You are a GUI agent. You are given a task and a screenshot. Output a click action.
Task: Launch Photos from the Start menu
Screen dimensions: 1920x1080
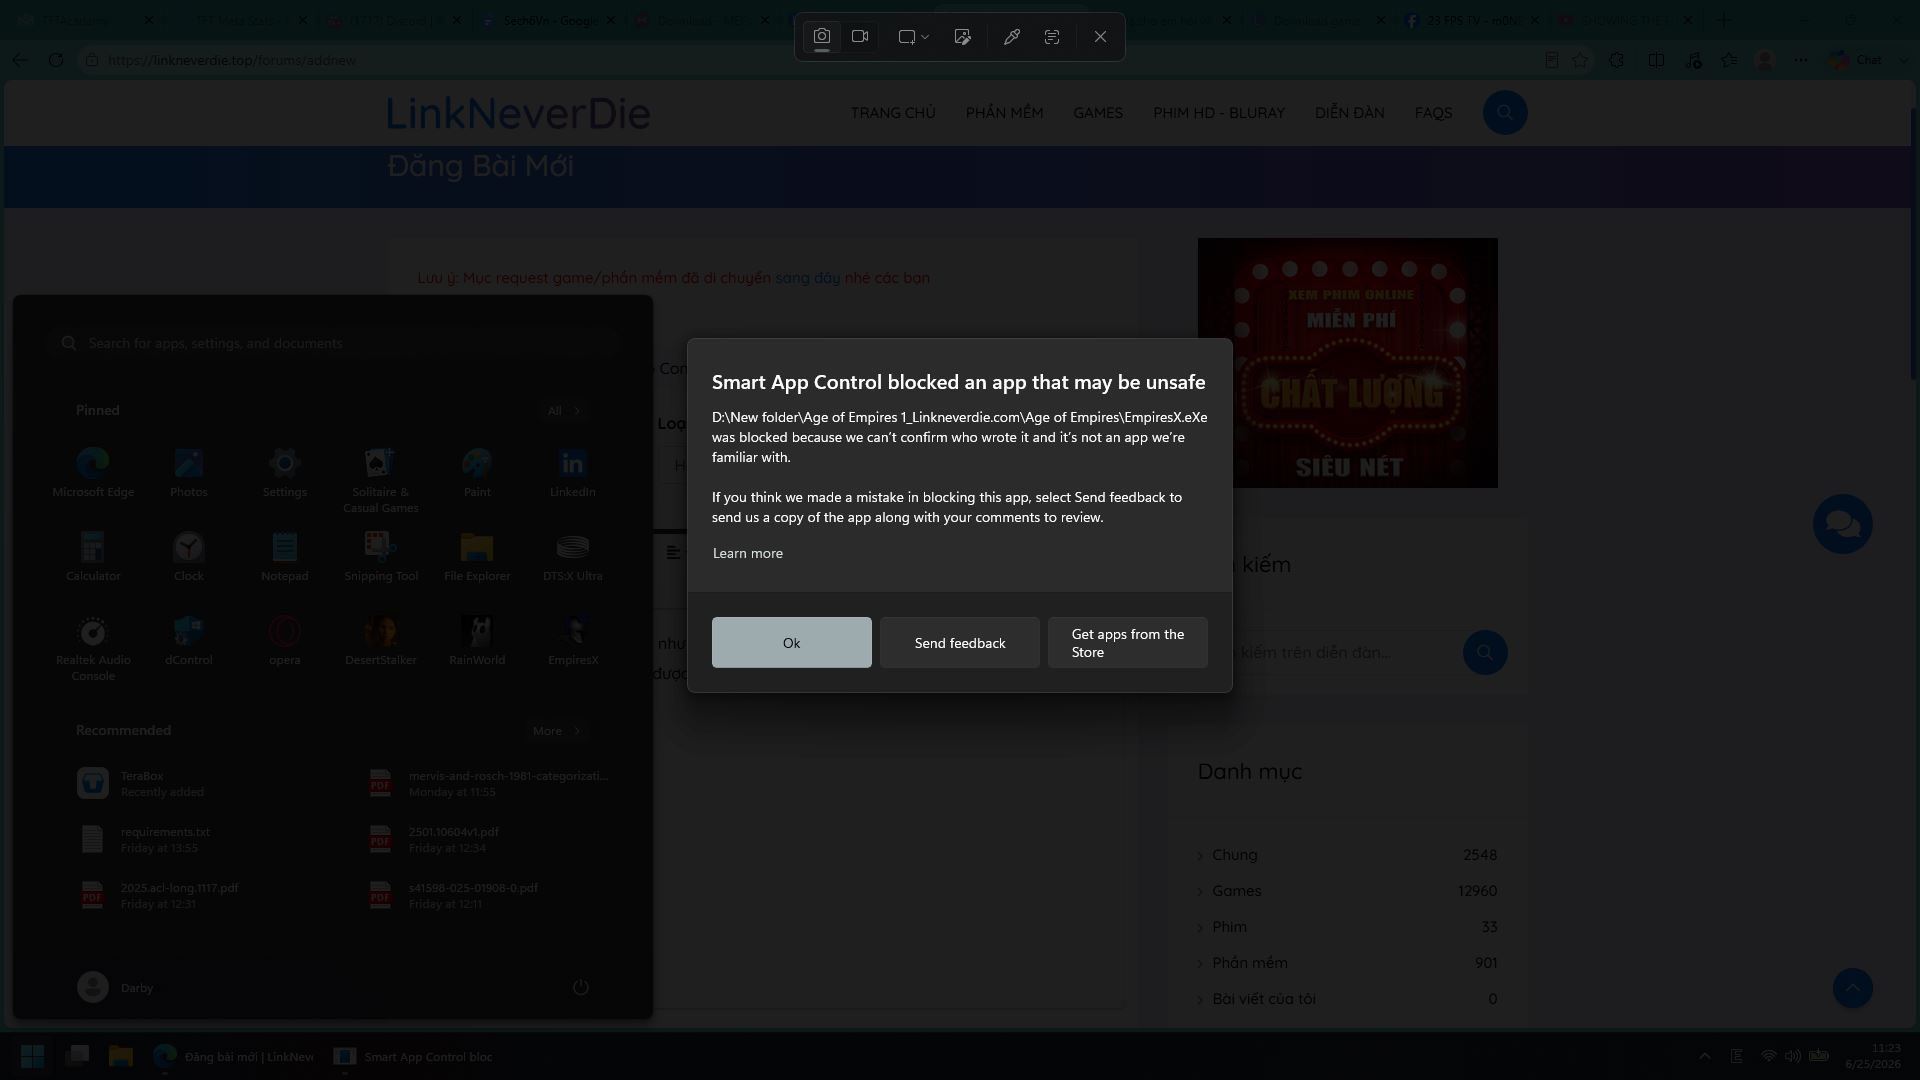coord(189,473)
